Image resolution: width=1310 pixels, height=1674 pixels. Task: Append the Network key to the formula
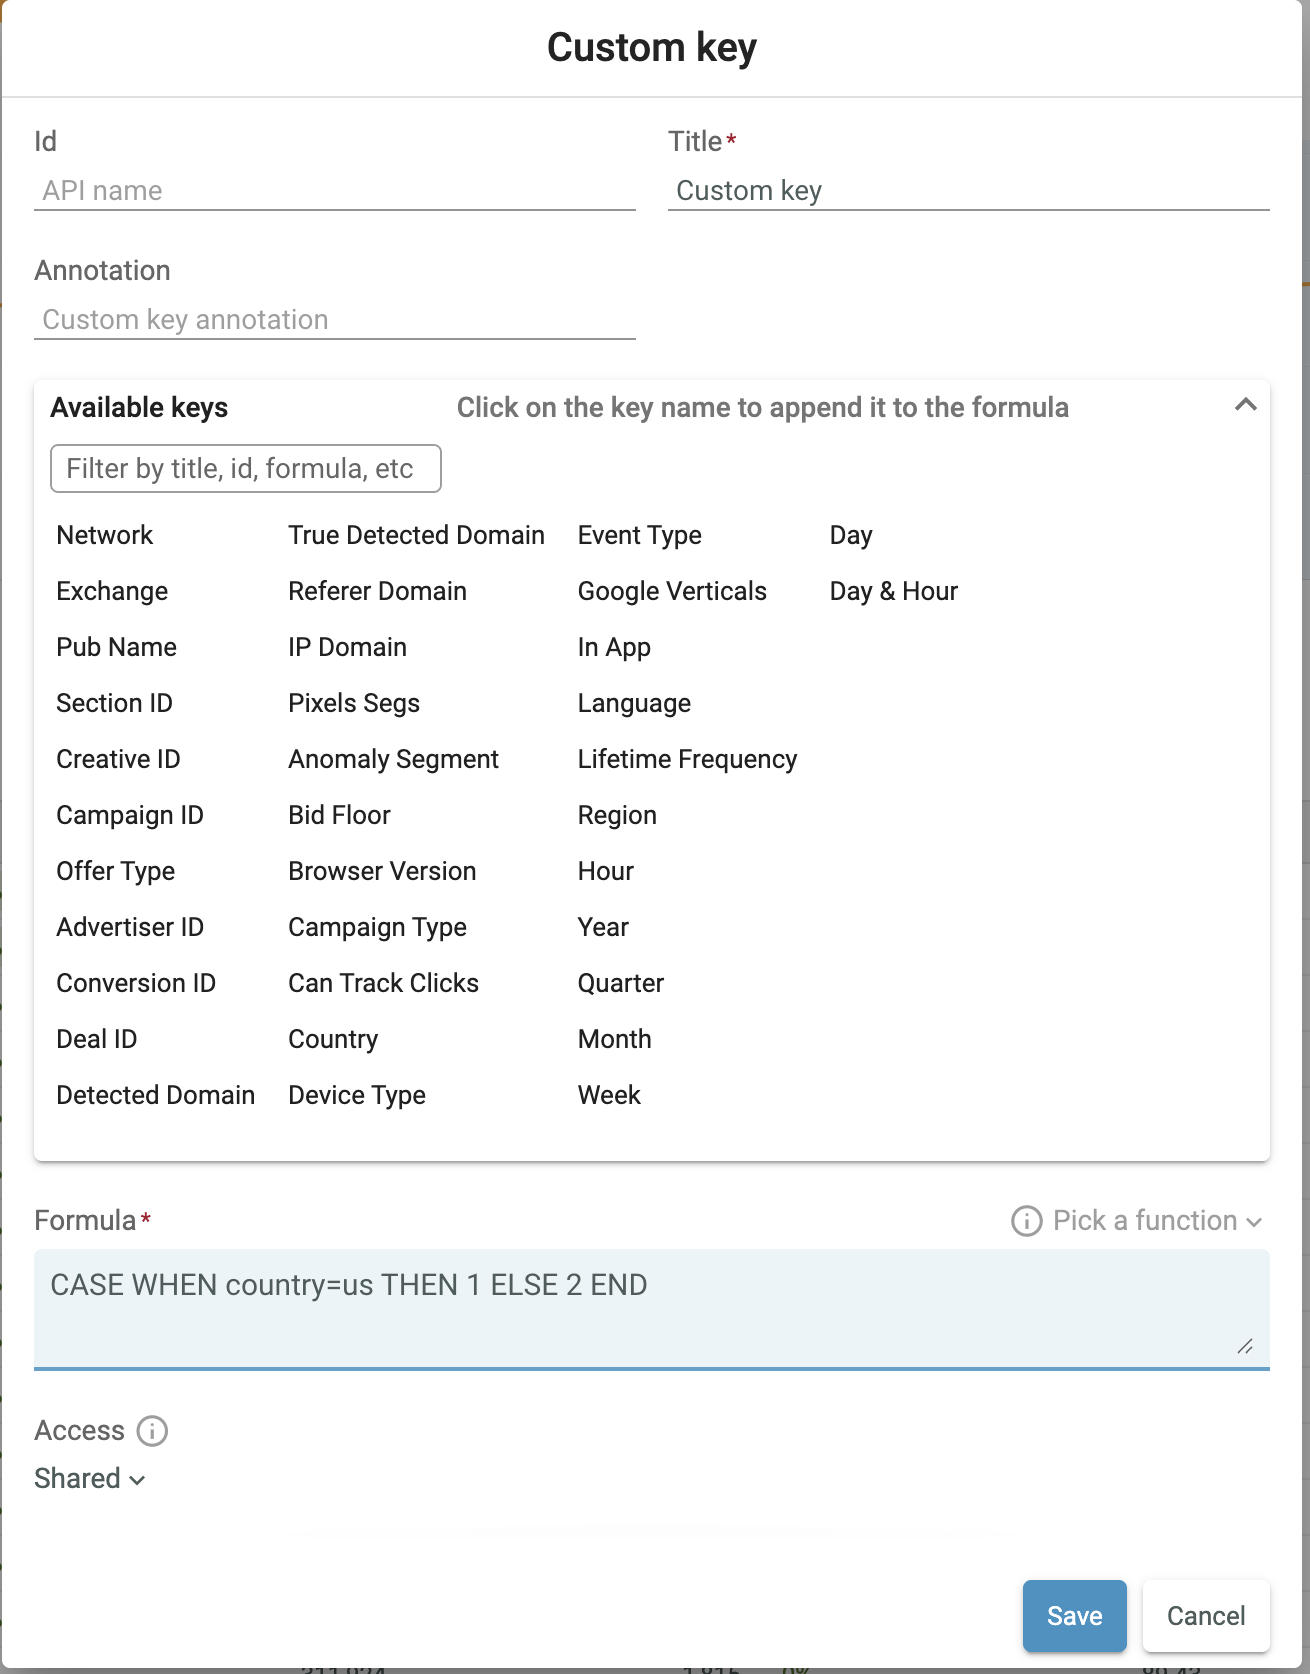(105, 536)
